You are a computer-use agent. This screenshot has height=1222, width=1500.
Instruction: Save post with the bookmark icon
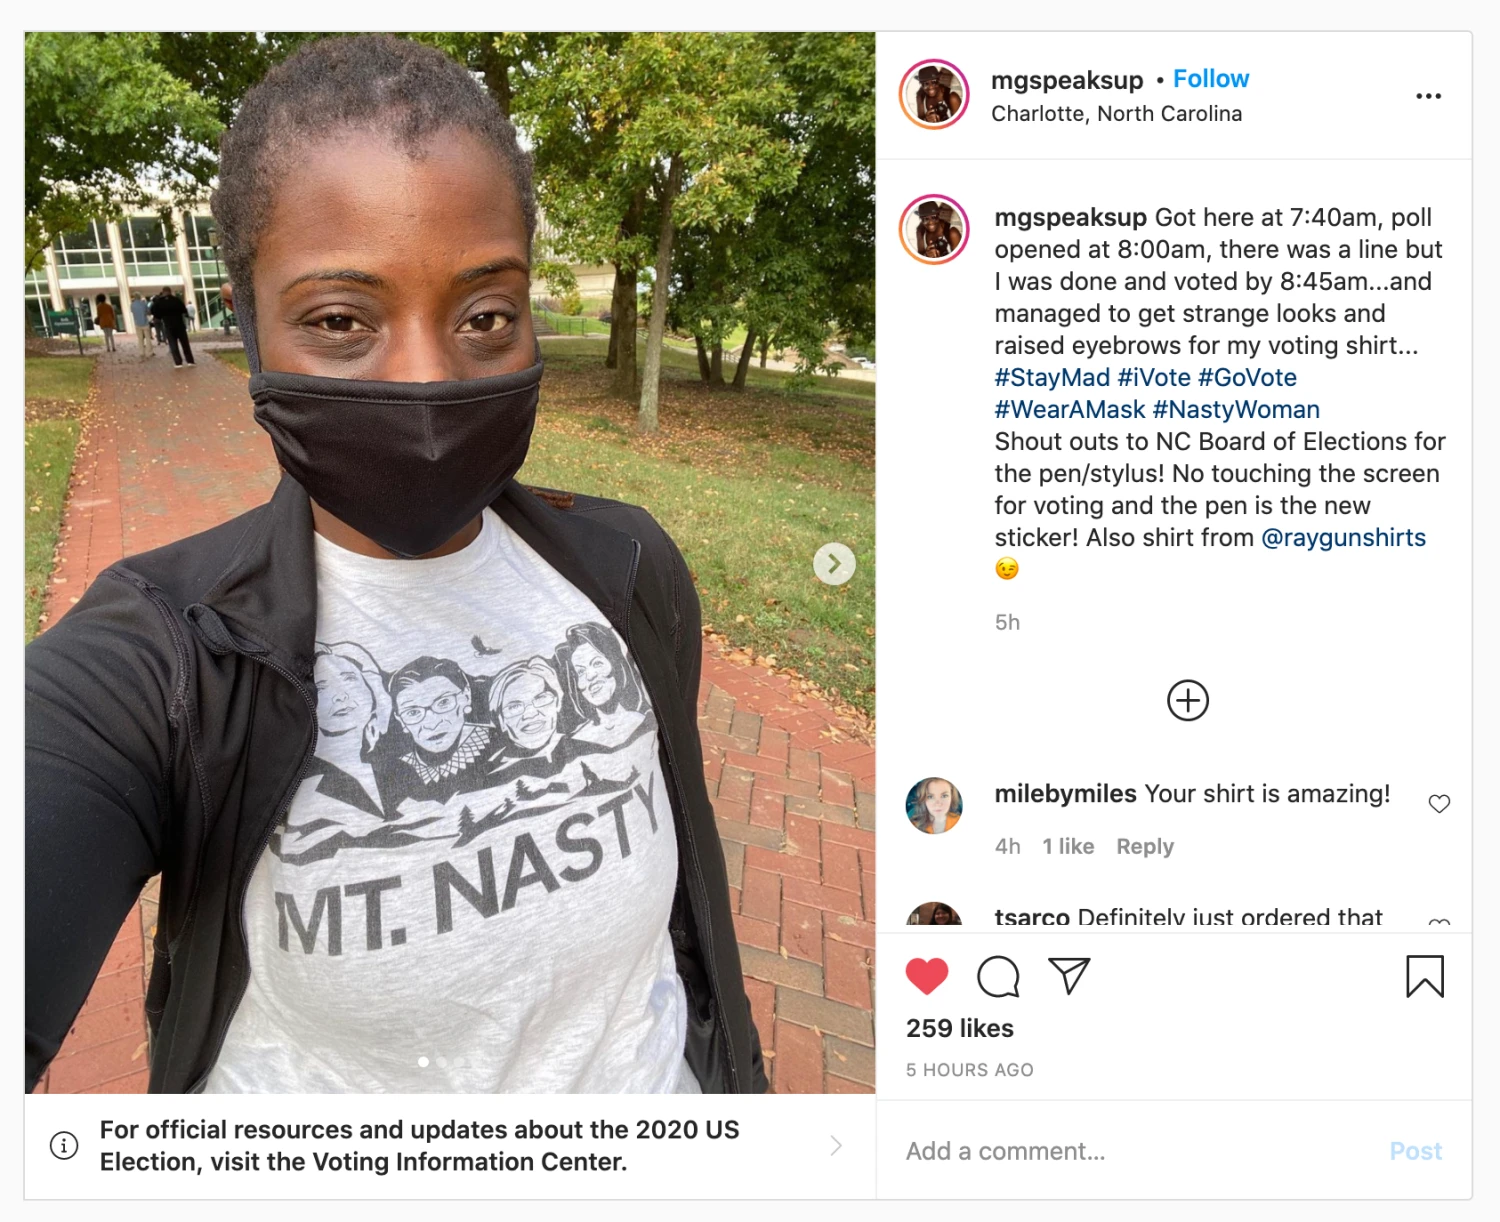[x=1424, y=976]
